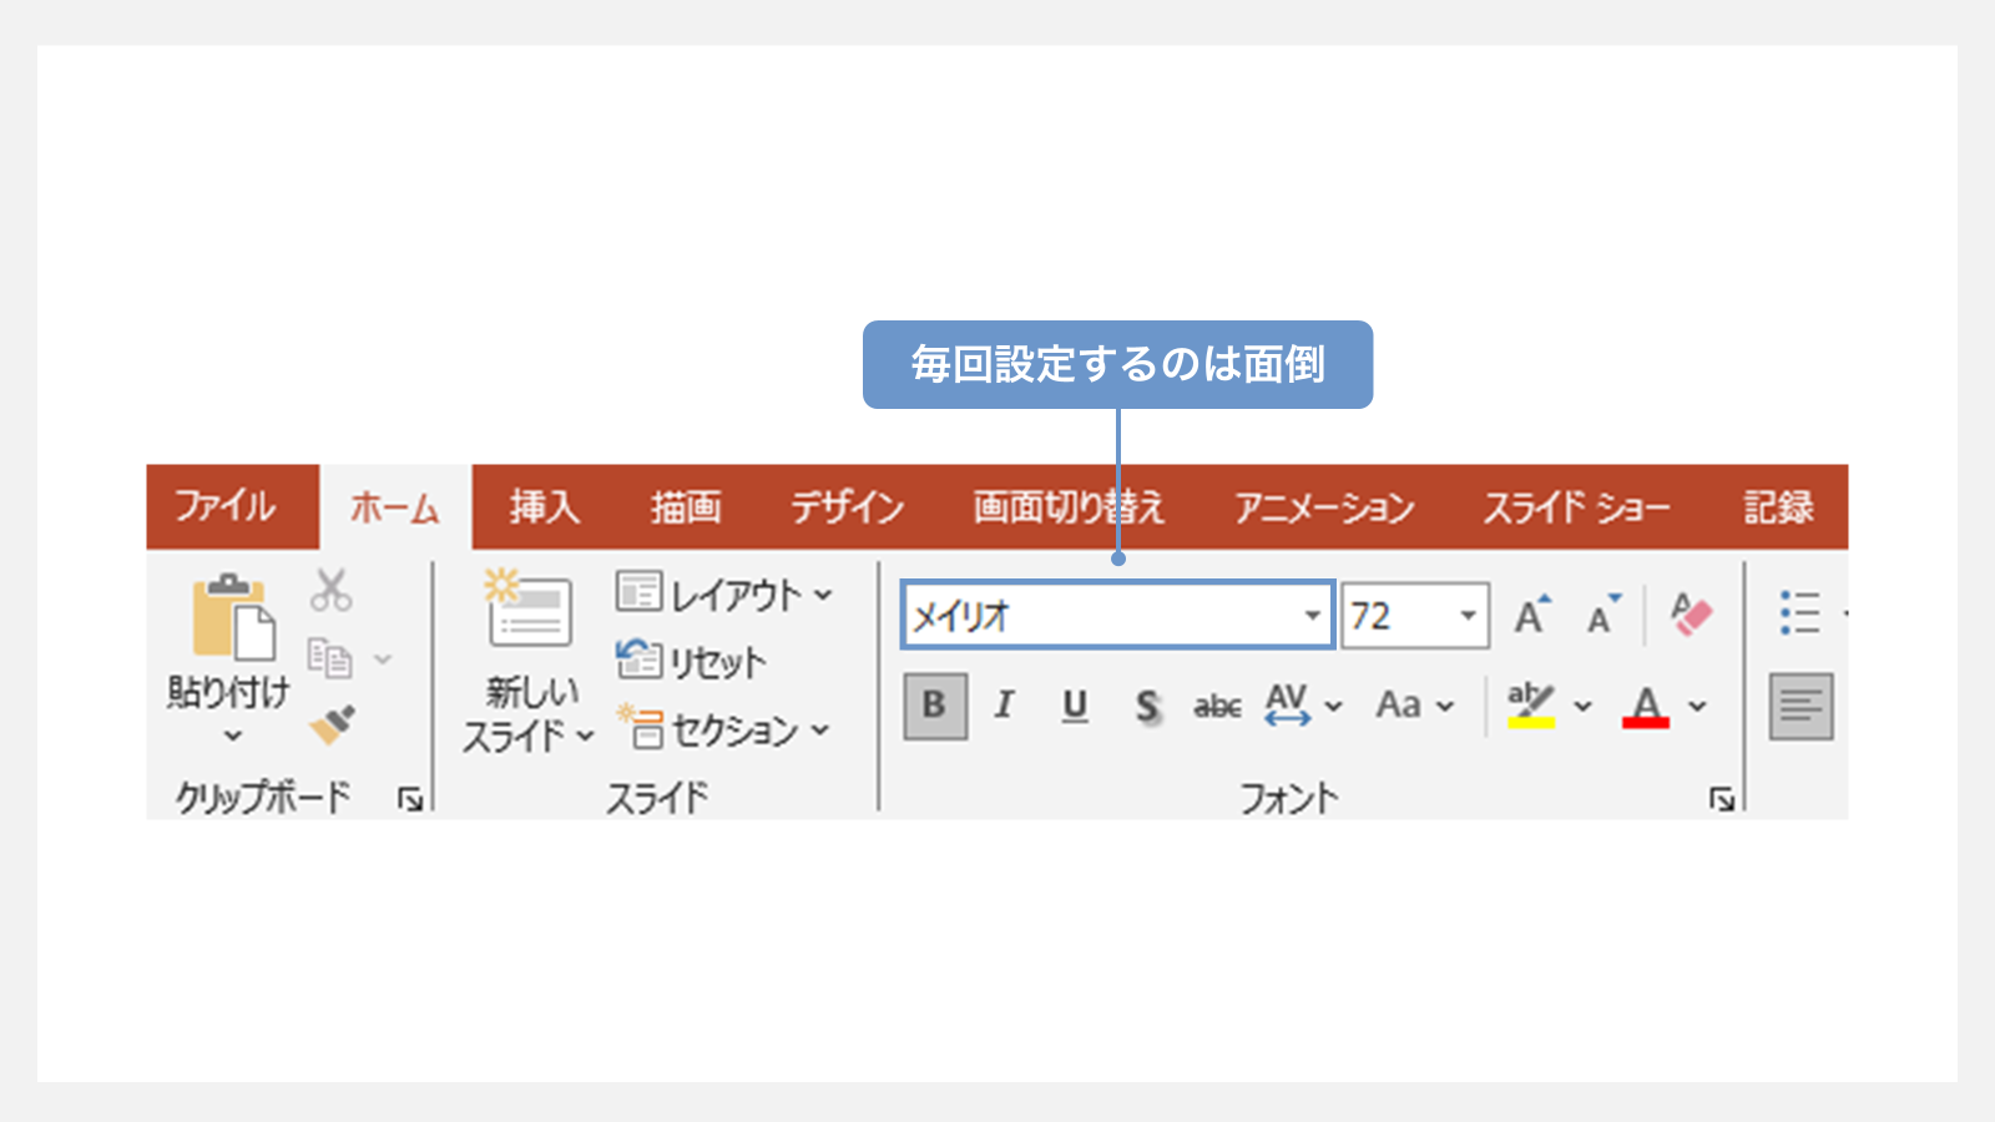1995x1122 pixels.
Task: Open the font name dropdown arrow
Action: [1312, 615]
